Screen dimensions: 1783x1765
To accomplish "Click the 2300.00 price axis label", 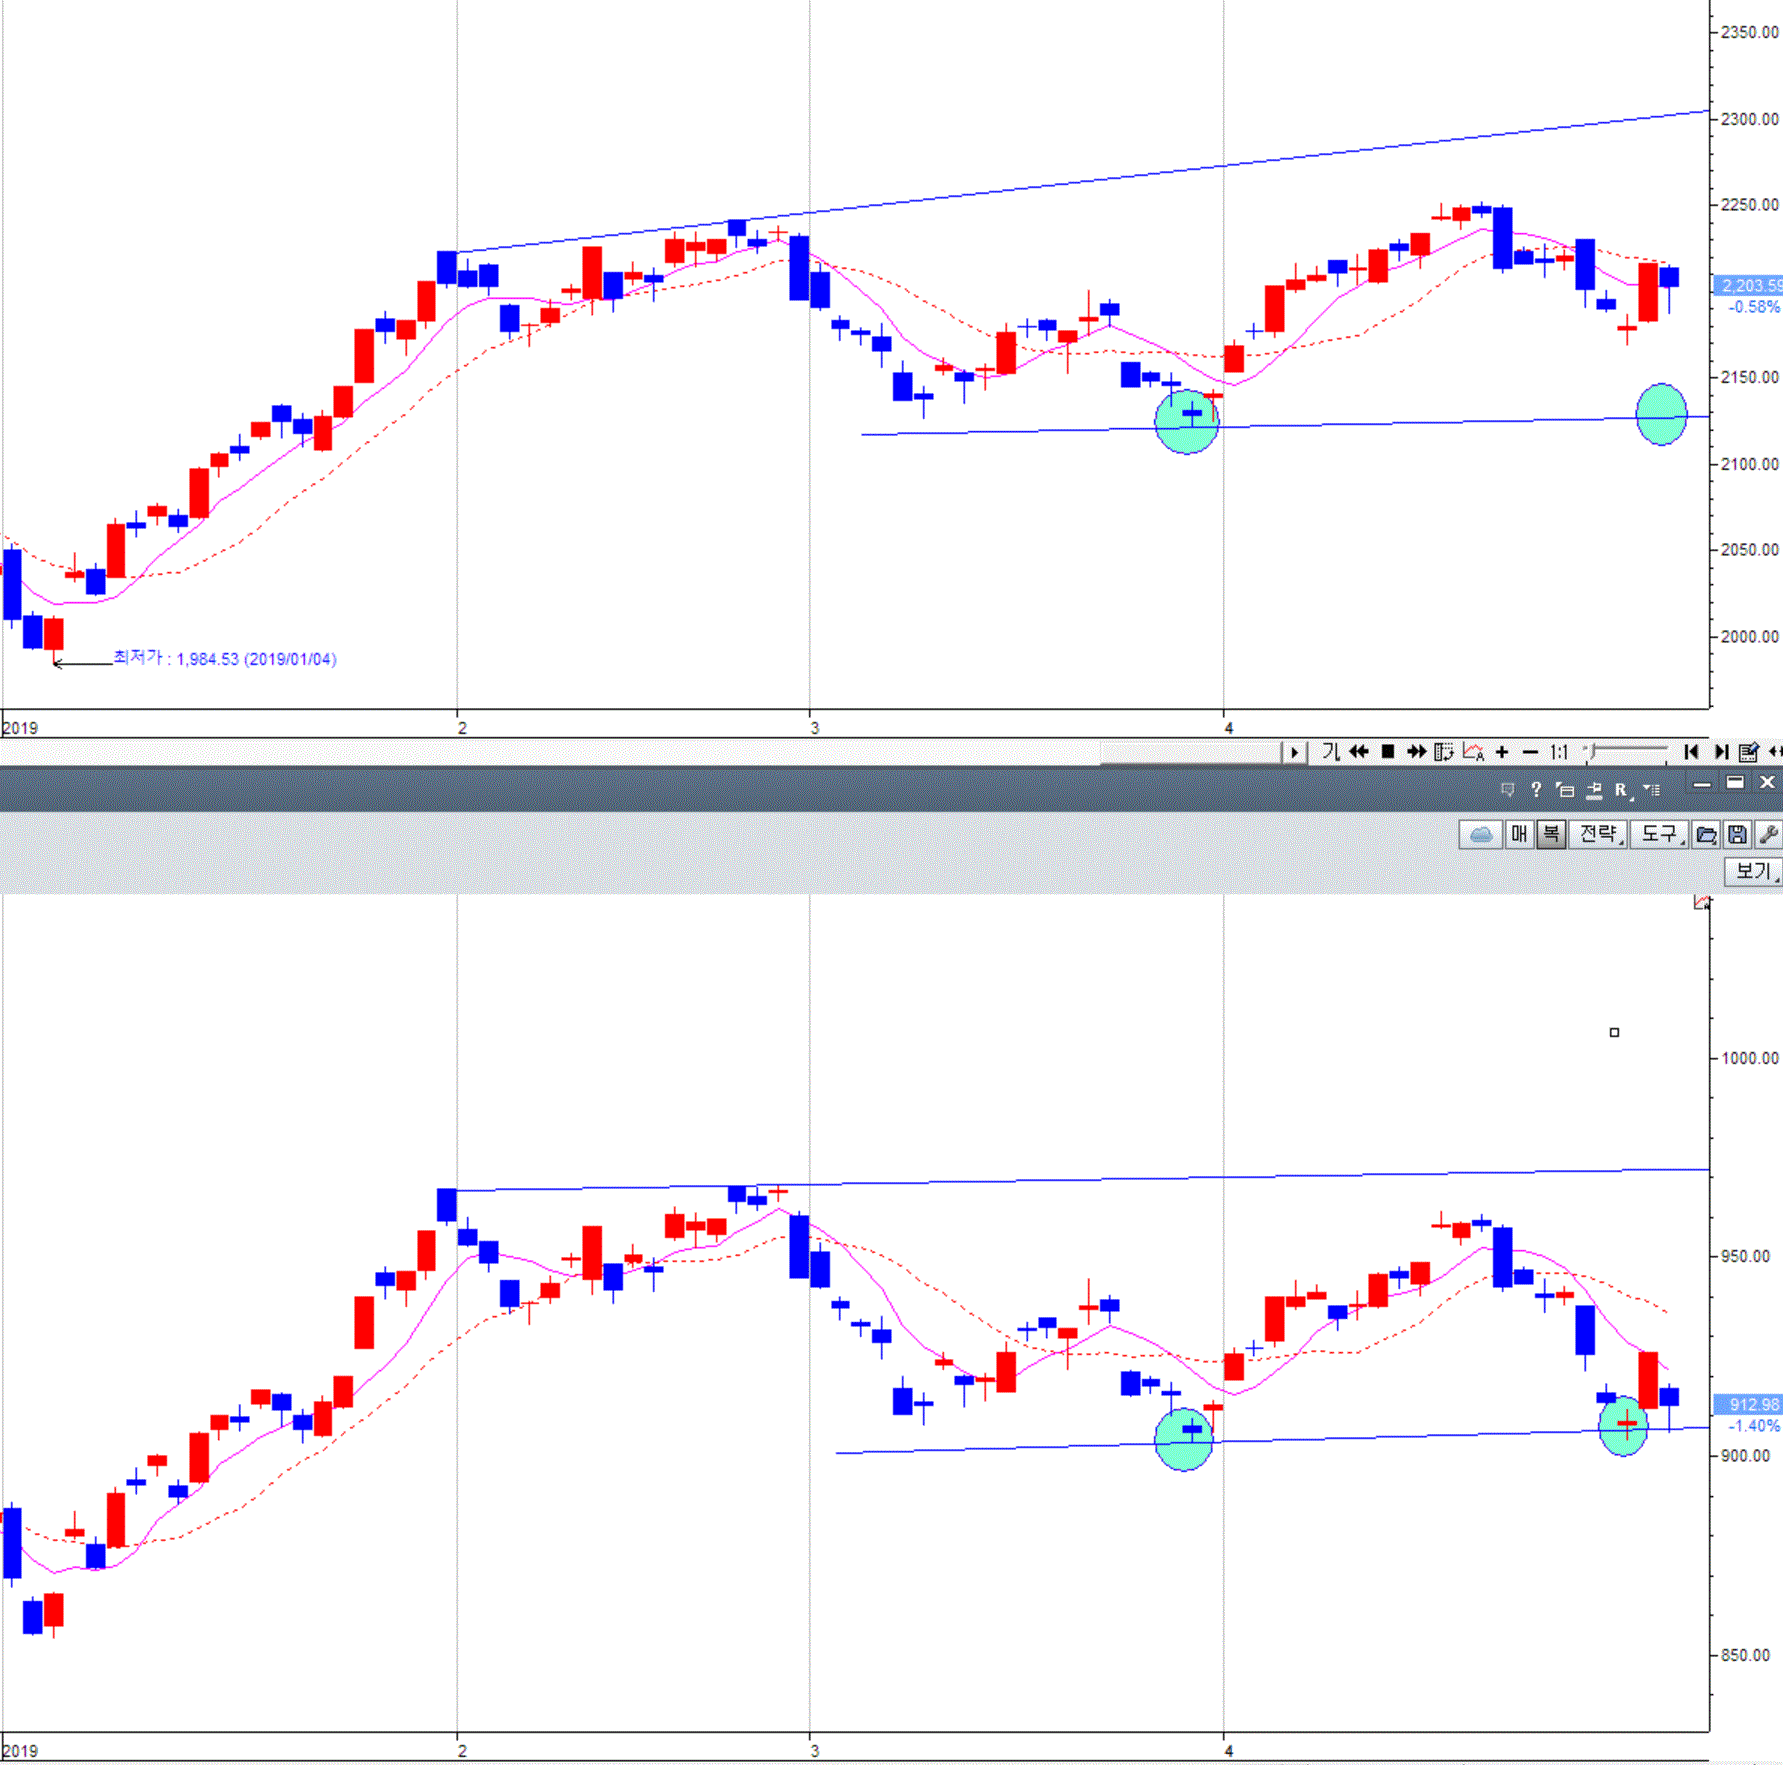I will coord(1750,119).
